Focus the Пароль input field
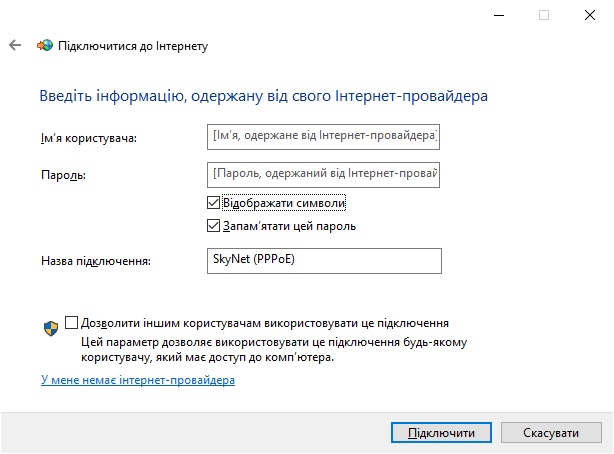Screen dimensions: 614x454 coord(323,175)
